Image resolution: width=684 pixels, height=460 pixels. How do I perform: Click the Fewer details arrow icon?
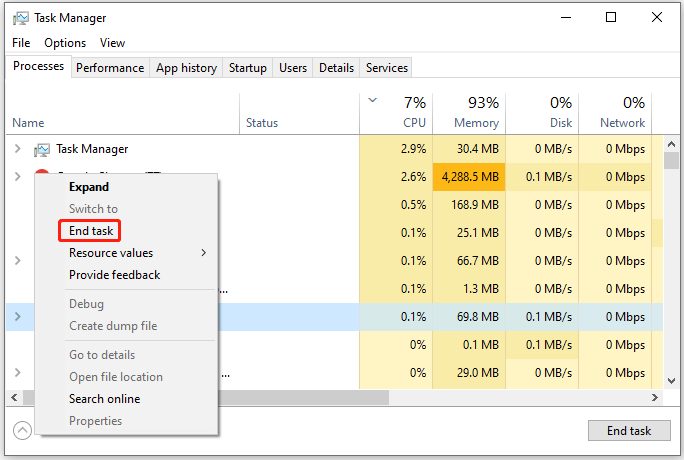22,431
